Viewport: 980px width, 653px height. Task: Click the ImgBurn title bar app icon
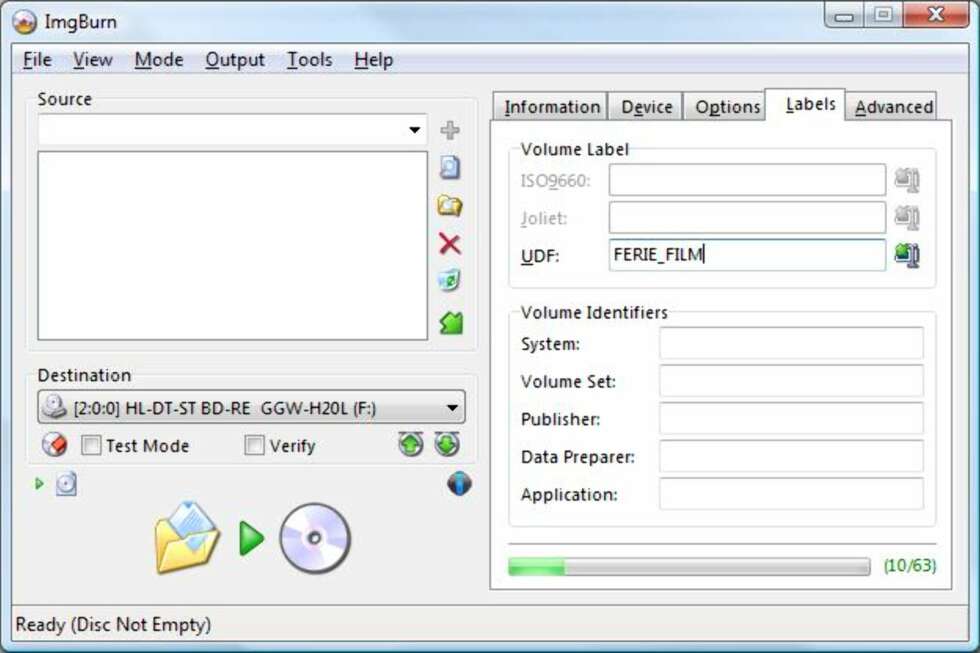coord(24,22)
